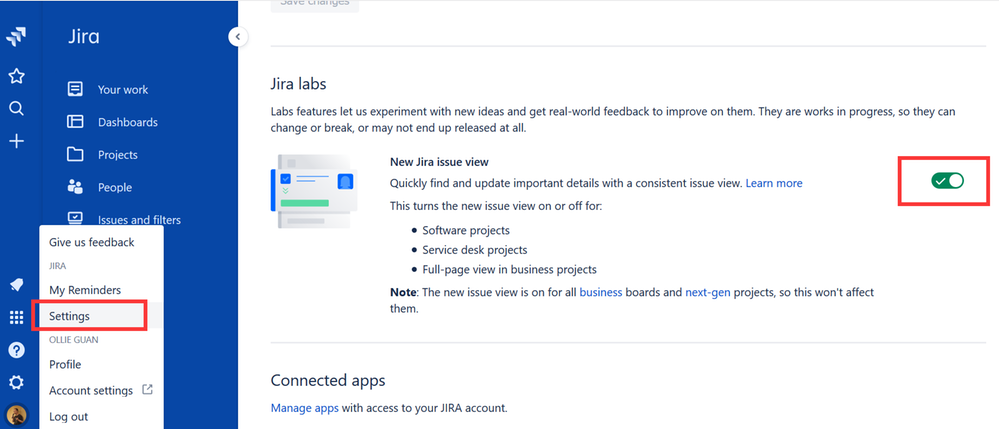The width and height of the screenshot is (999, 429).
Task: Open People in the sidebar
Action: tap(115, 187)
